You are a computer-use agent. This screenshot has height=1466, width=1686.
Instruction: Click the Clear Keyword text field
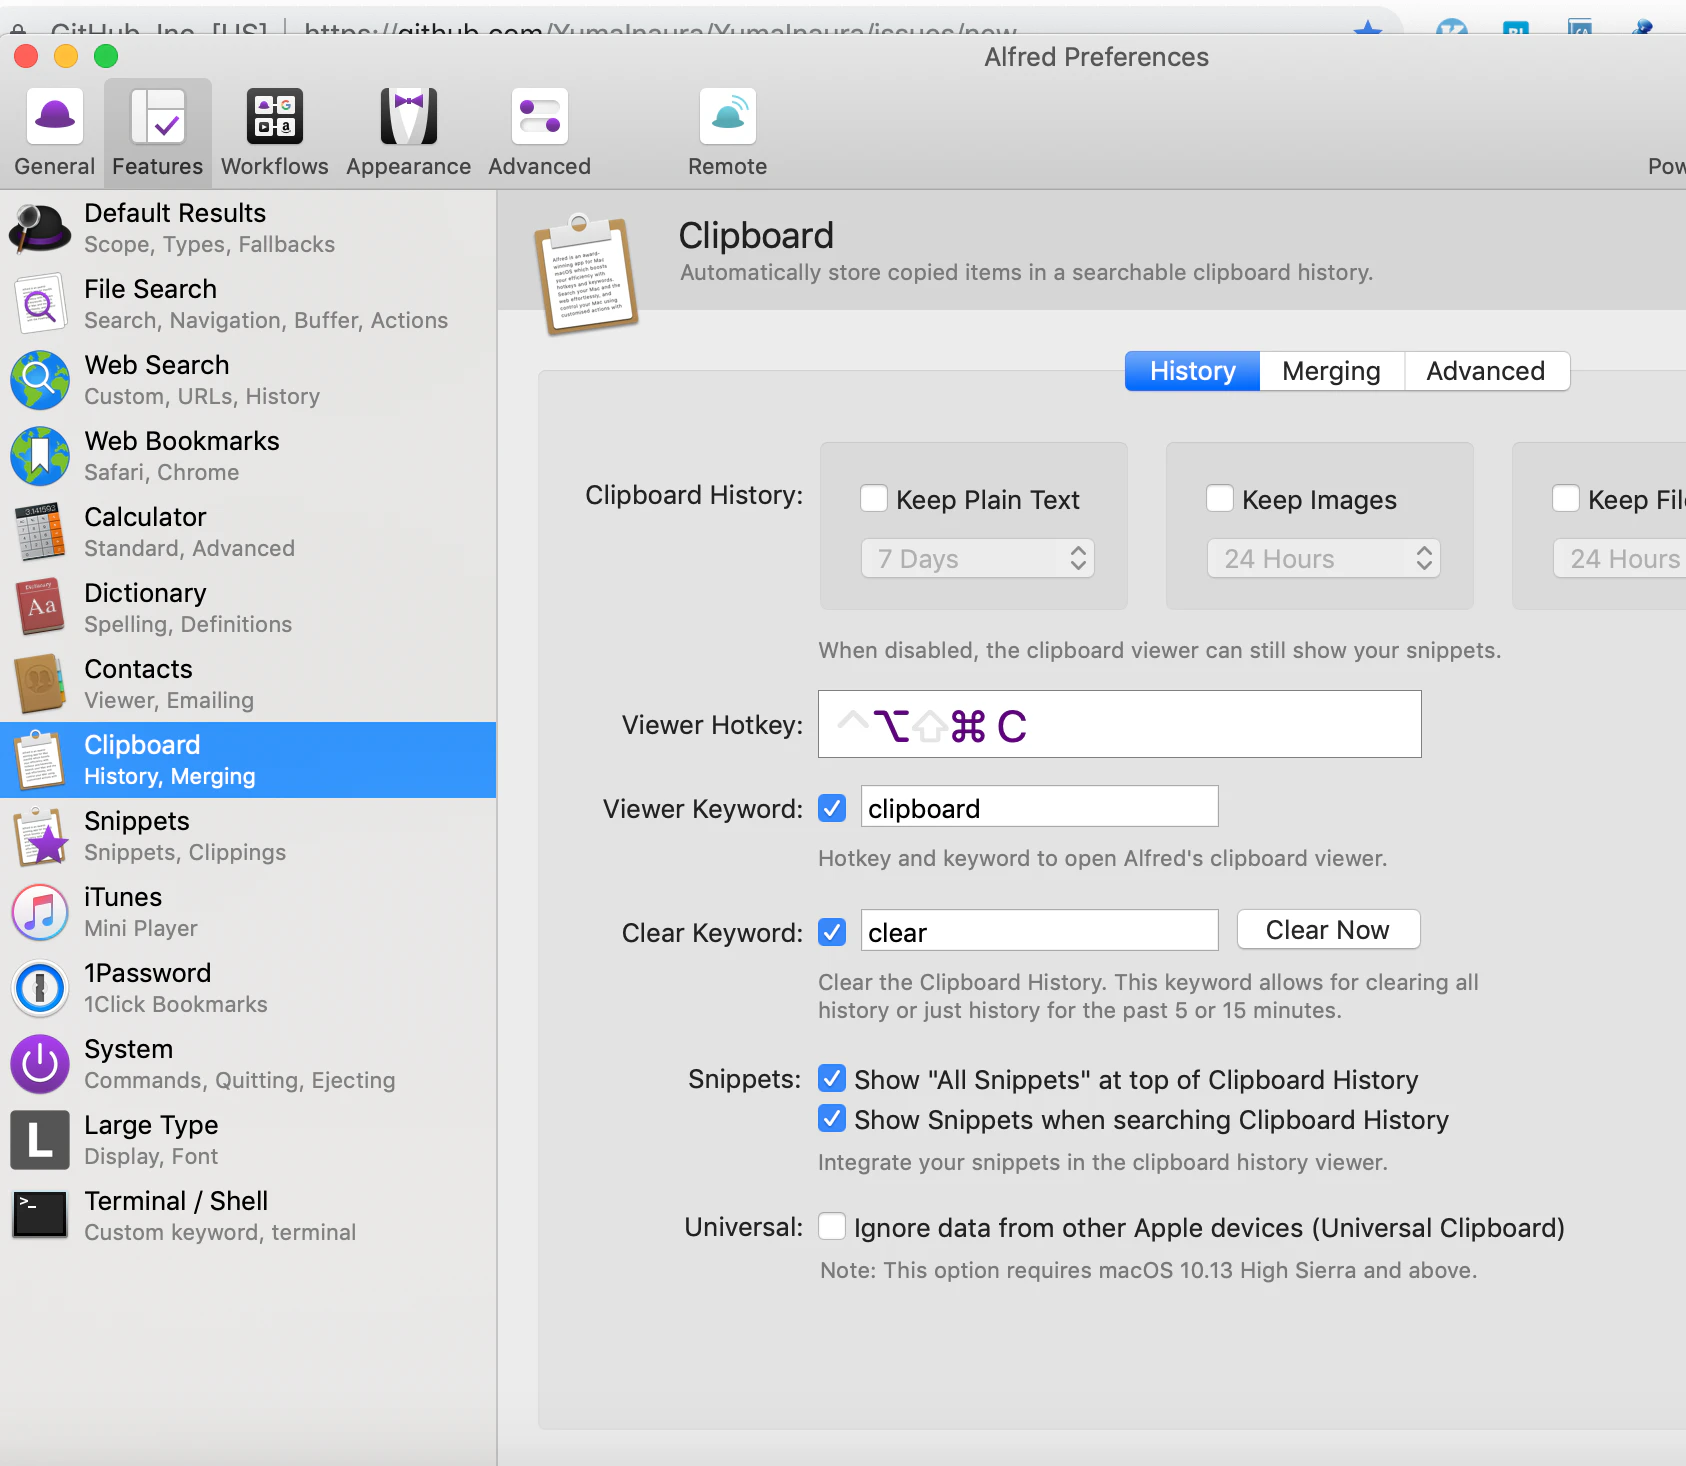(x=1040, y=931)
